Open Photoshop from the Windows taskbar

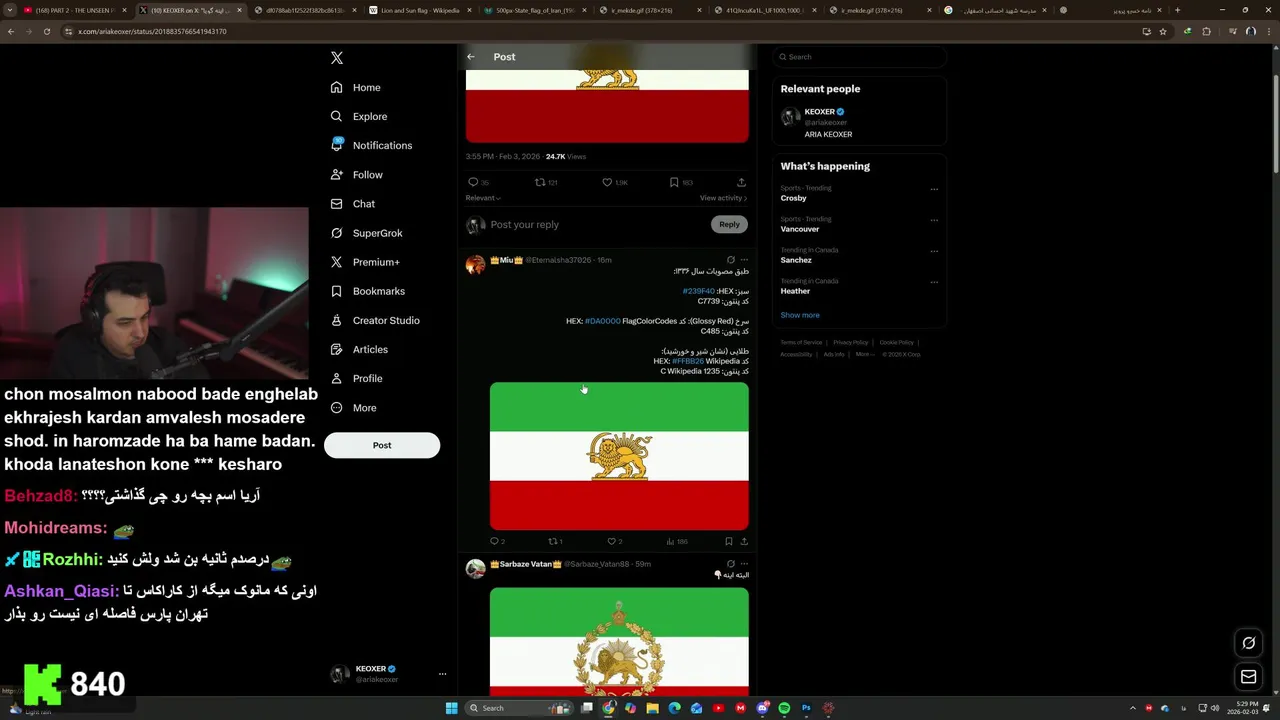tap(806, 708)
